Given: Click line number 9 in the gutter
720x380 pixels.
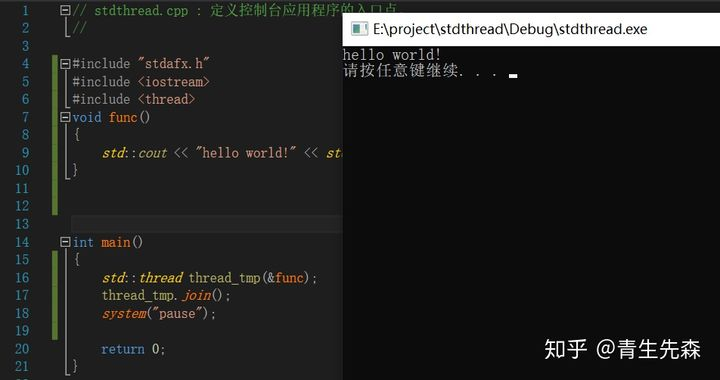Looking at the screenshot, I should pos(25,153).
